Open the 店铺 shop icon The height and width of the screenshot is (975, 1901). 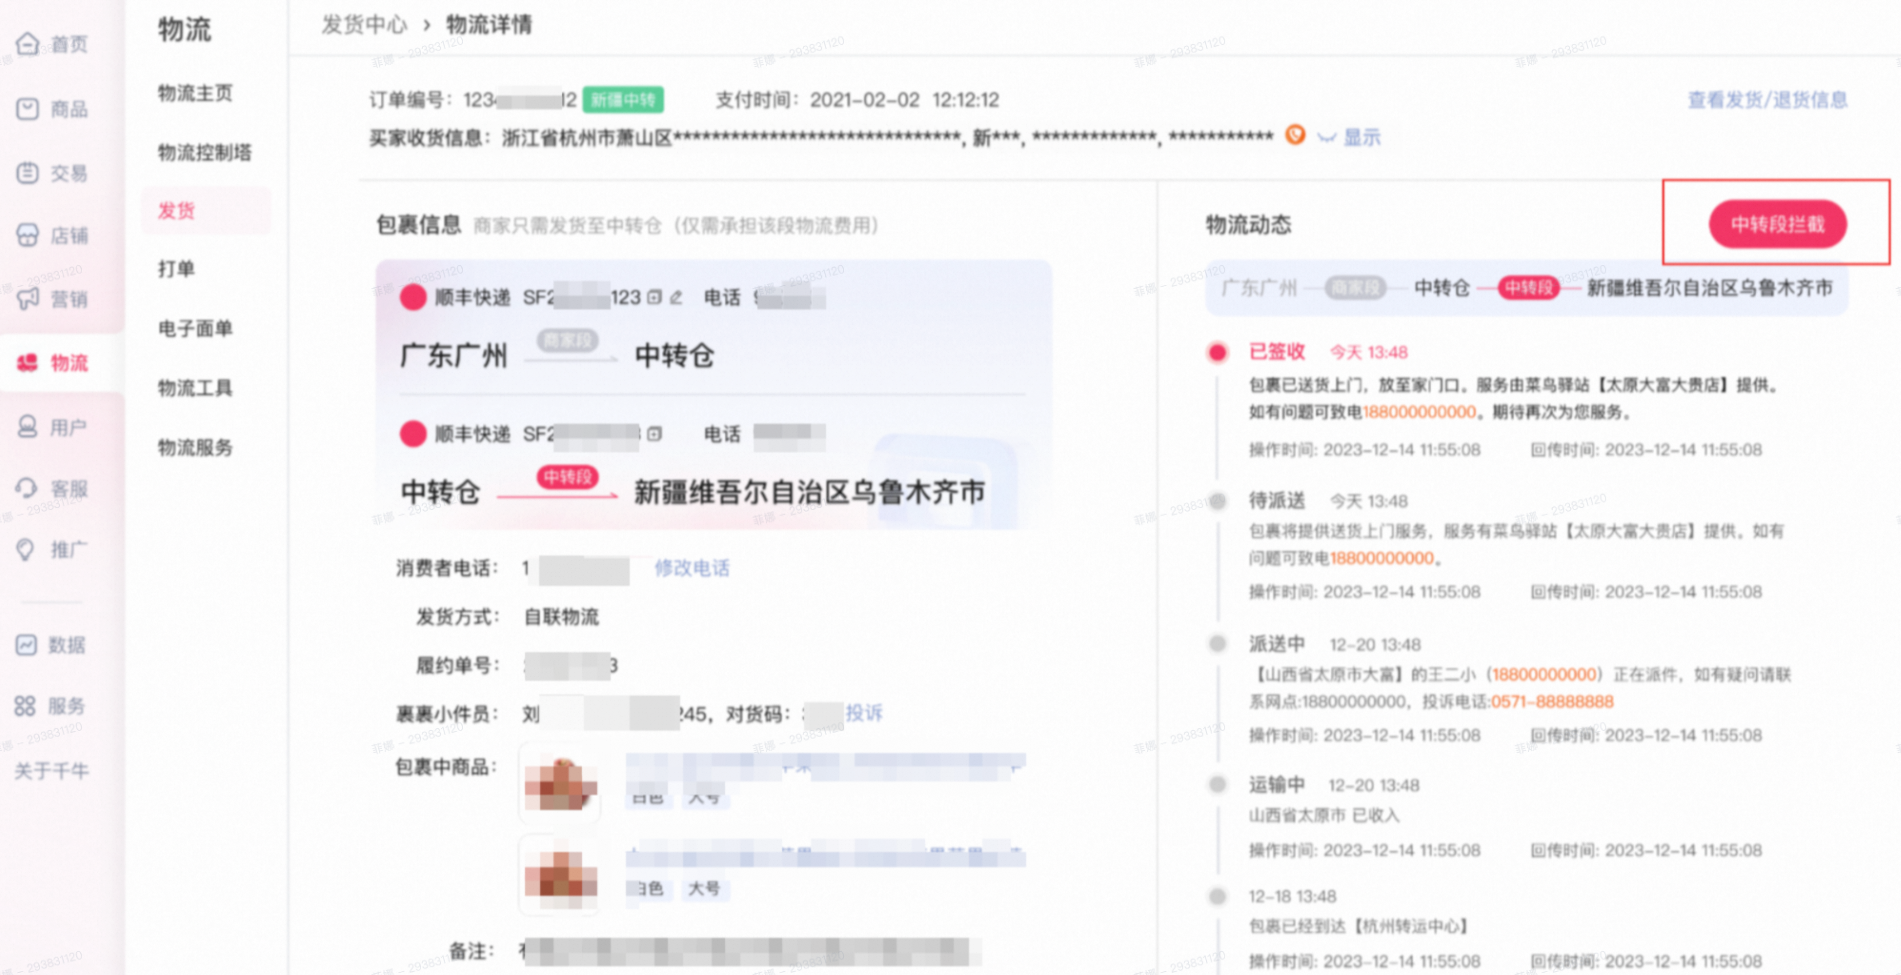point(28,235)
